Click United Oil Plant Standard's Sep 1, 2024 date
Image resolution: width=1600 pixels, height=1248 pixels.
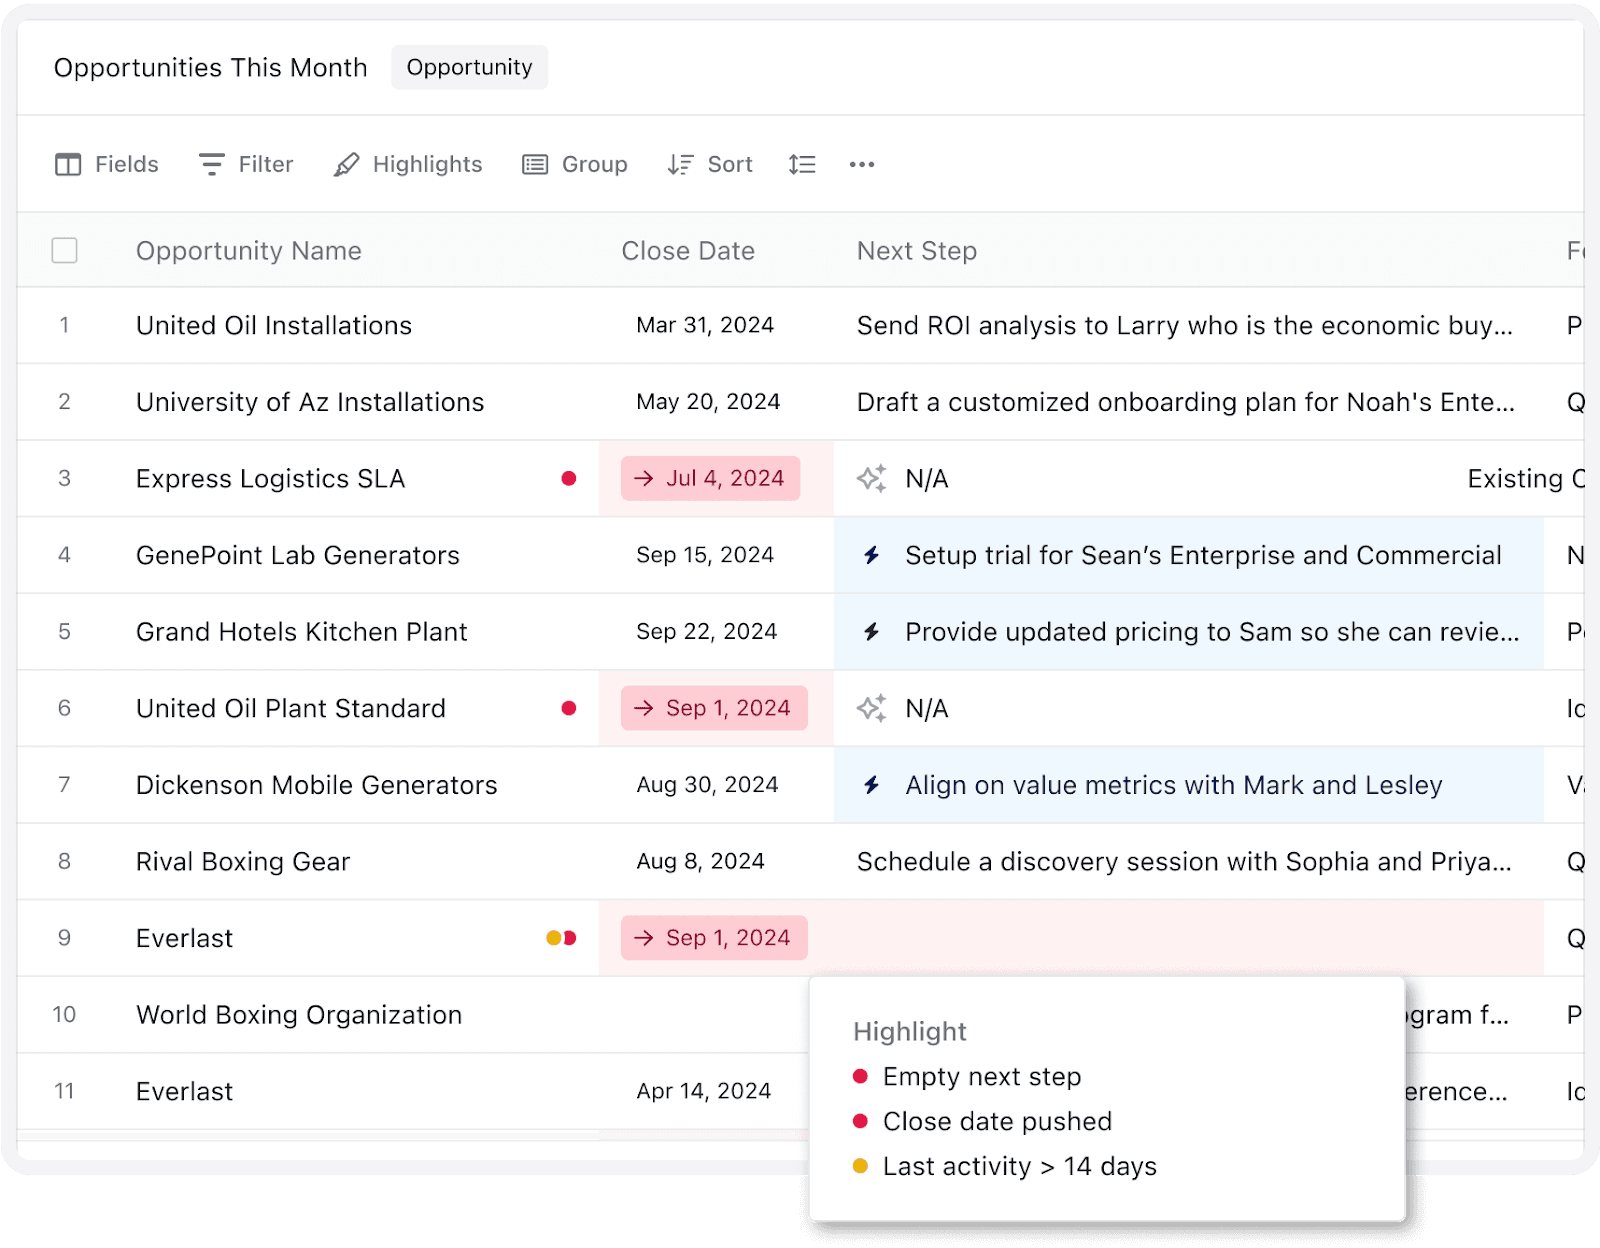(714, 708)
